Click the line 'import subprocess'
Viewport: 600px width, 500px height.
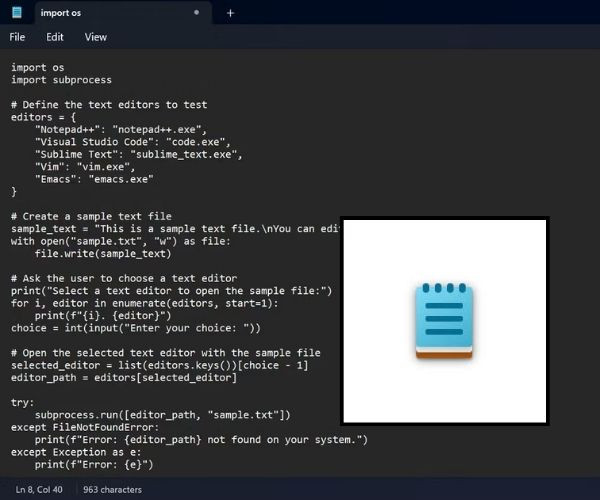(x=61, y=80)
